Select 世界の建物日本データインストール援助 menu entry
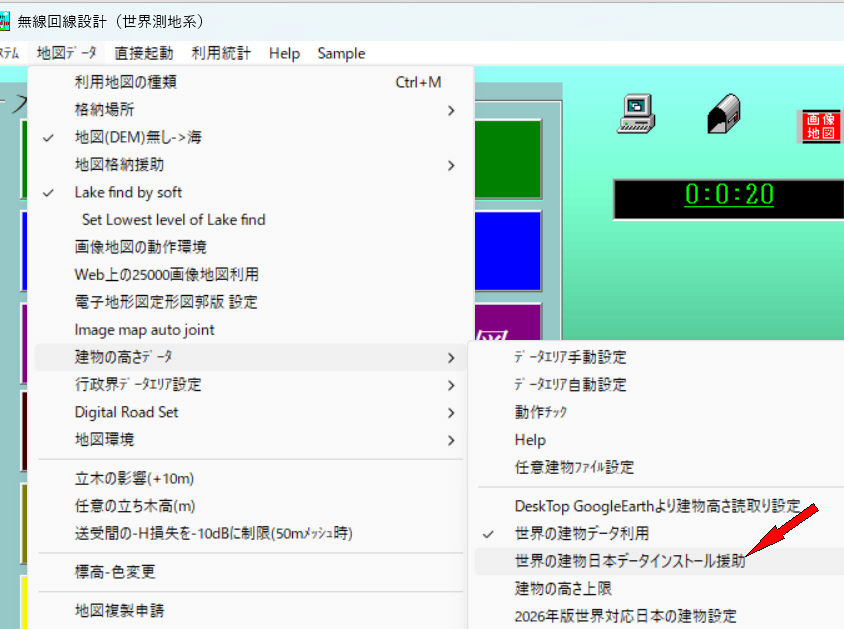Screen dimensions: 844x629 (630, 561)
